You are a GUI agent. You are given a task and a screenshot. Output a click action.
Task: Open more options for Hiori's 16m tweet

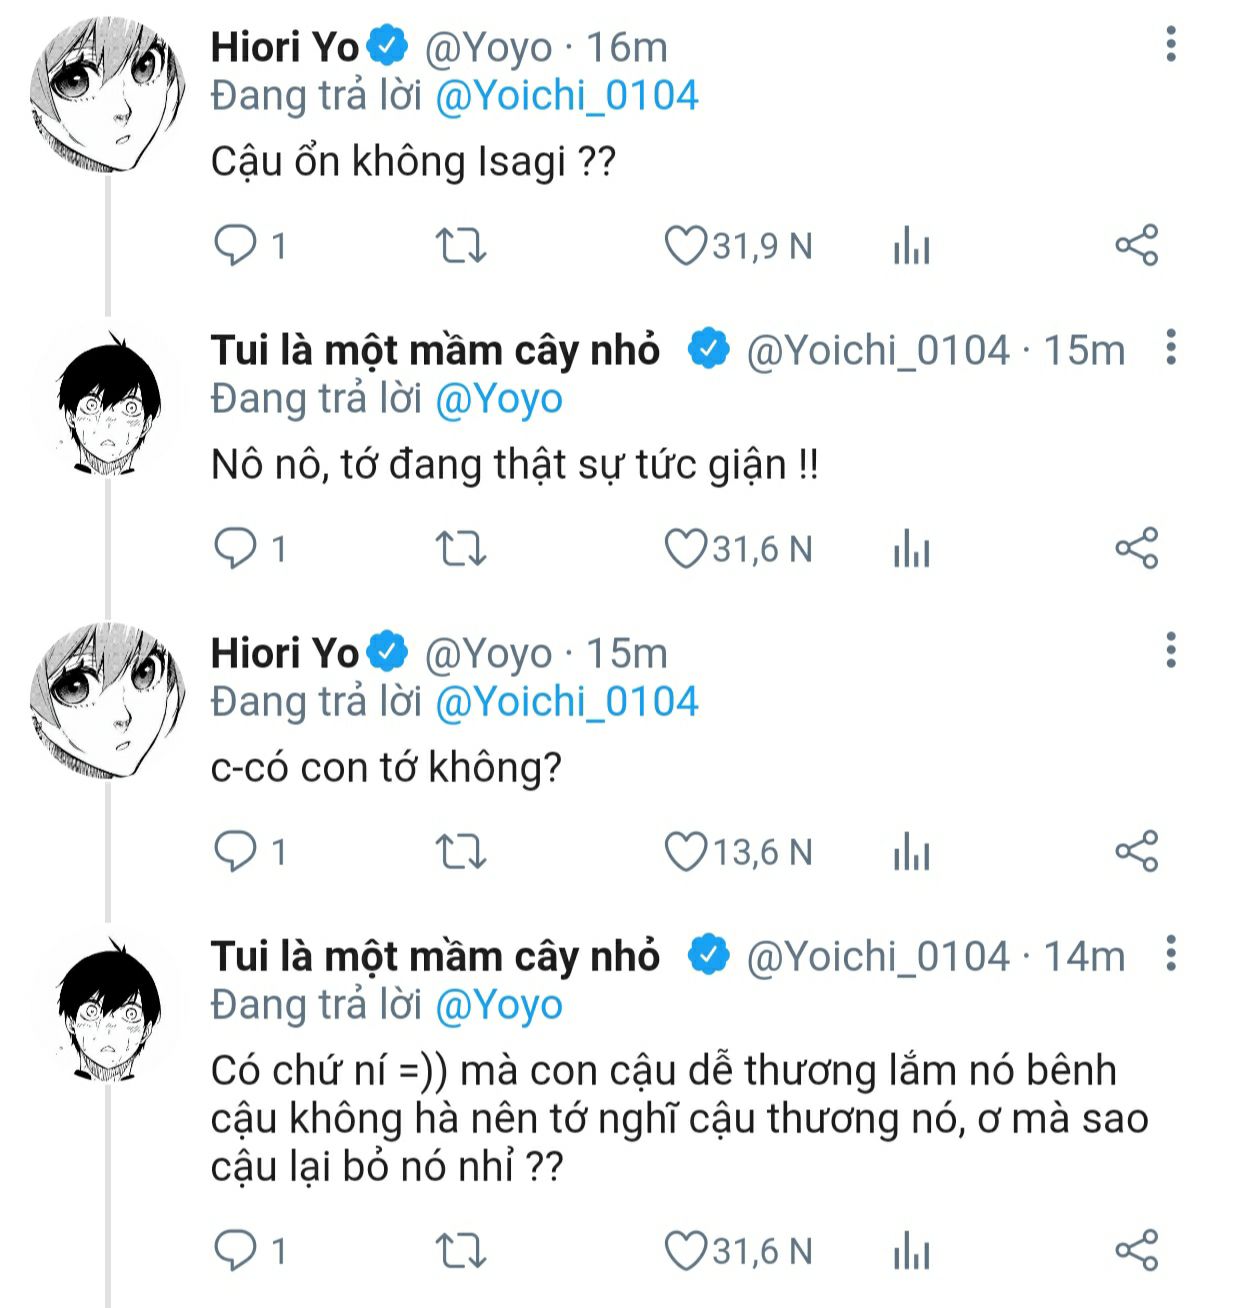coord(1171,45)
